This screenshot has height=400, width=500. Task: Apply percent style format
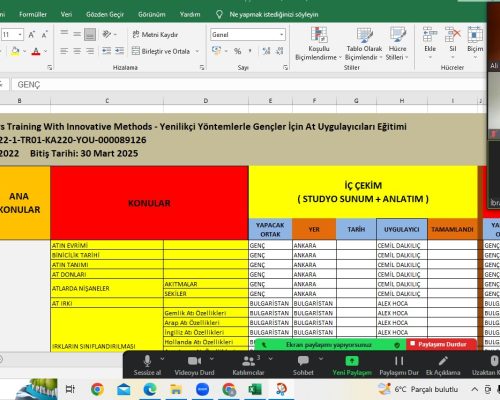(237, 51)
